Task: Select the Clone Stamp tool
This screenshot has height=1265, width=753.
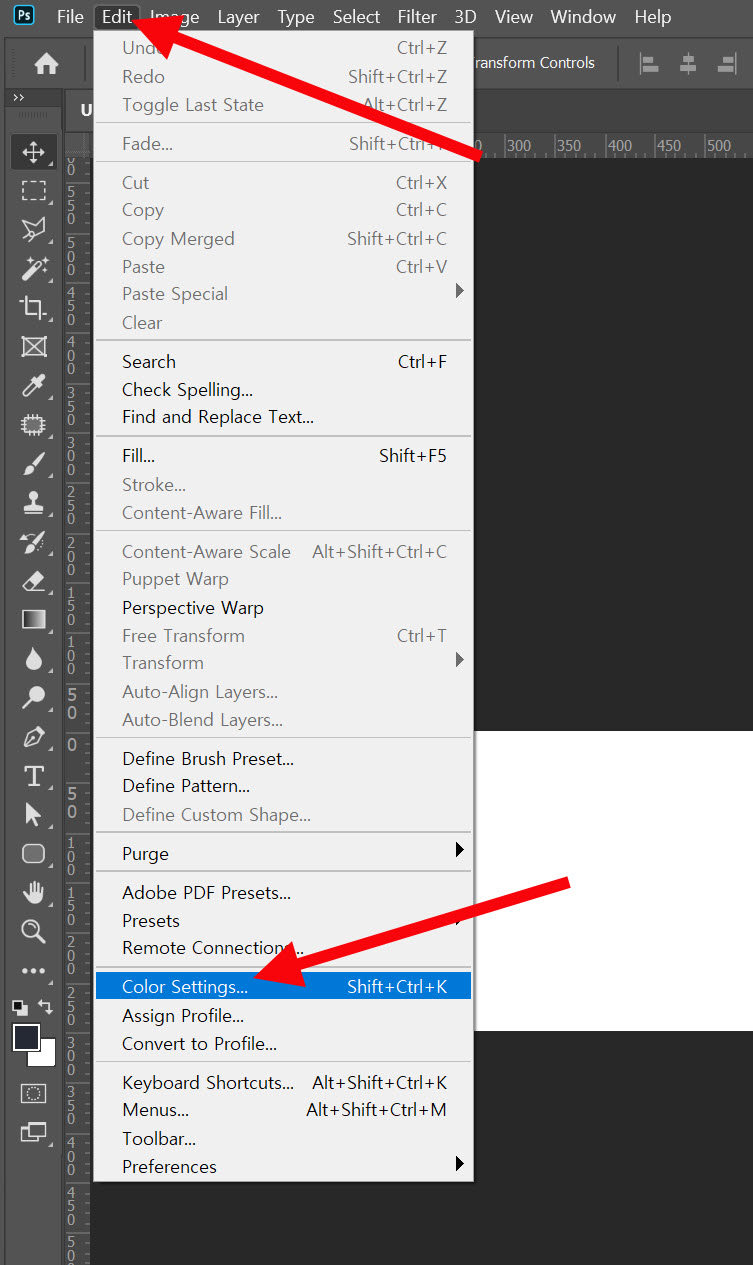Action: [x=34, y=503]
